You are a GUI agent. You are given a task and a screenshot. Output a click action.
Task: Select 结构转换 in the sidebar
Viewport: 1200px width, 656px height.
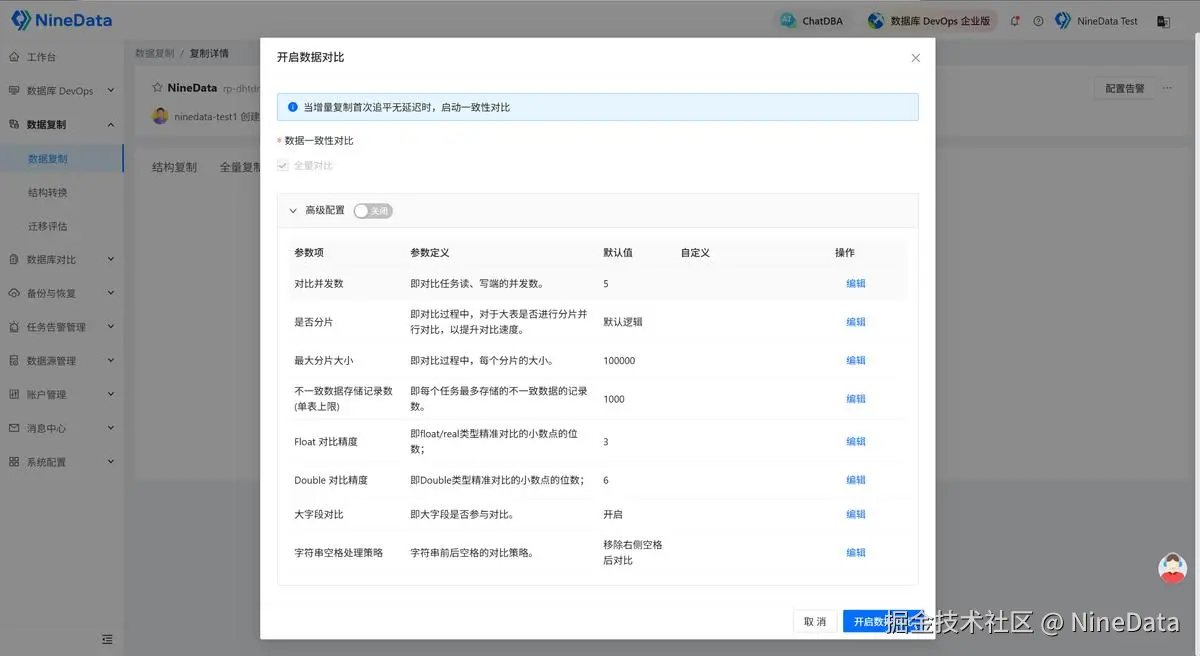pyautogui.click(x=48, y=192)
